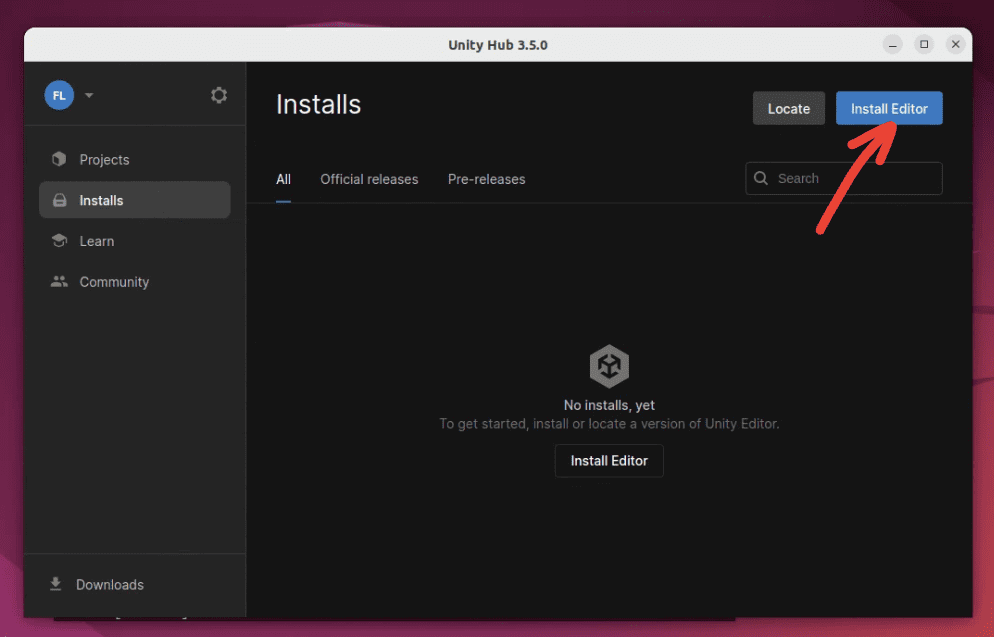Screen dimensions: 994x637
Task: Open Projects using its cube icon
Action: (x=59, y=159)
